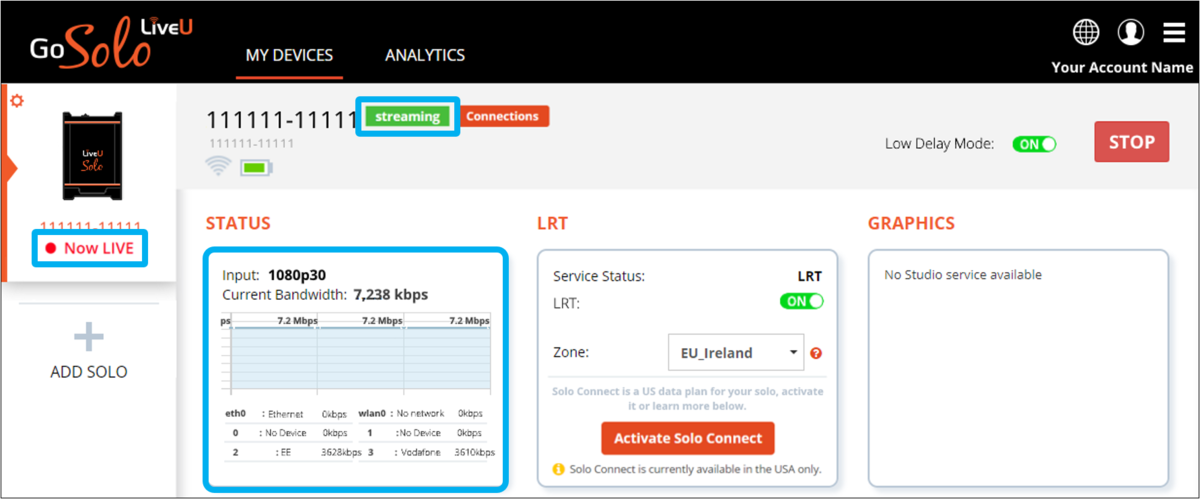Open the user account profile icon

(1131, 32)
